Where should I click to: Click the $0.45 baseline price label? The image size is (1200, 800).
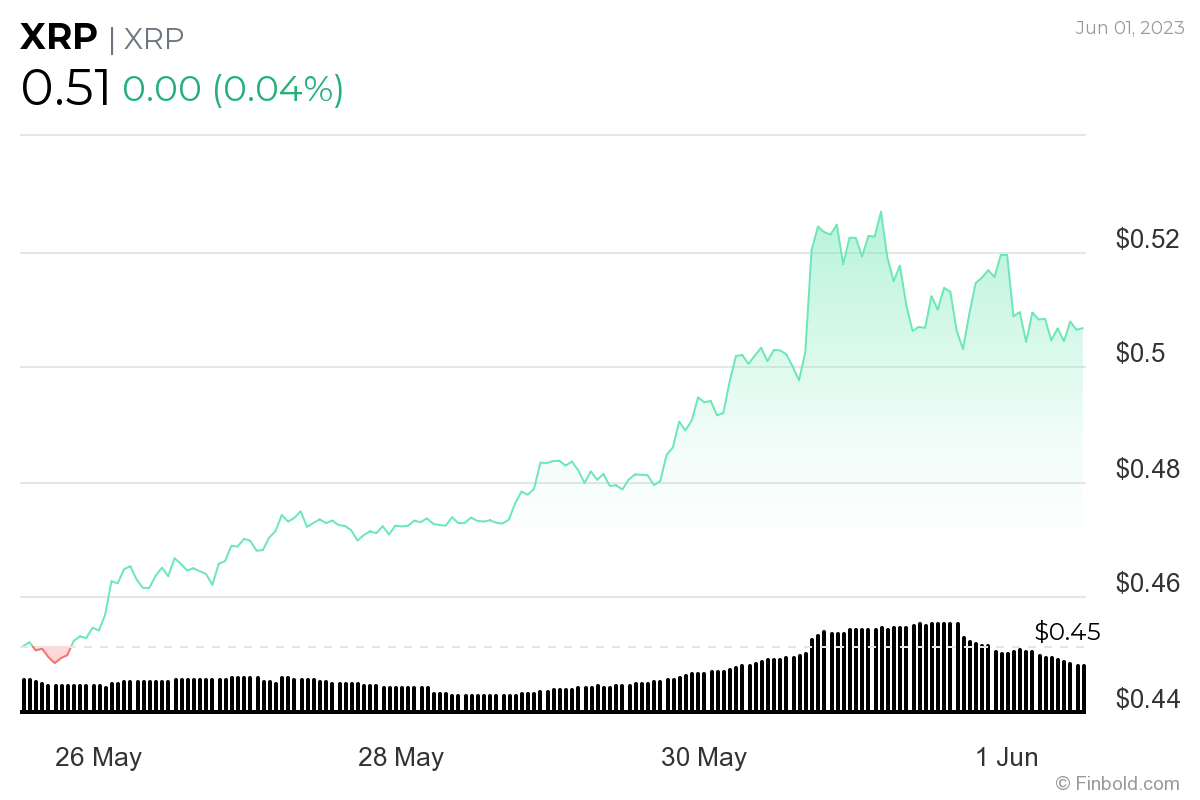tap(1067, 632)
